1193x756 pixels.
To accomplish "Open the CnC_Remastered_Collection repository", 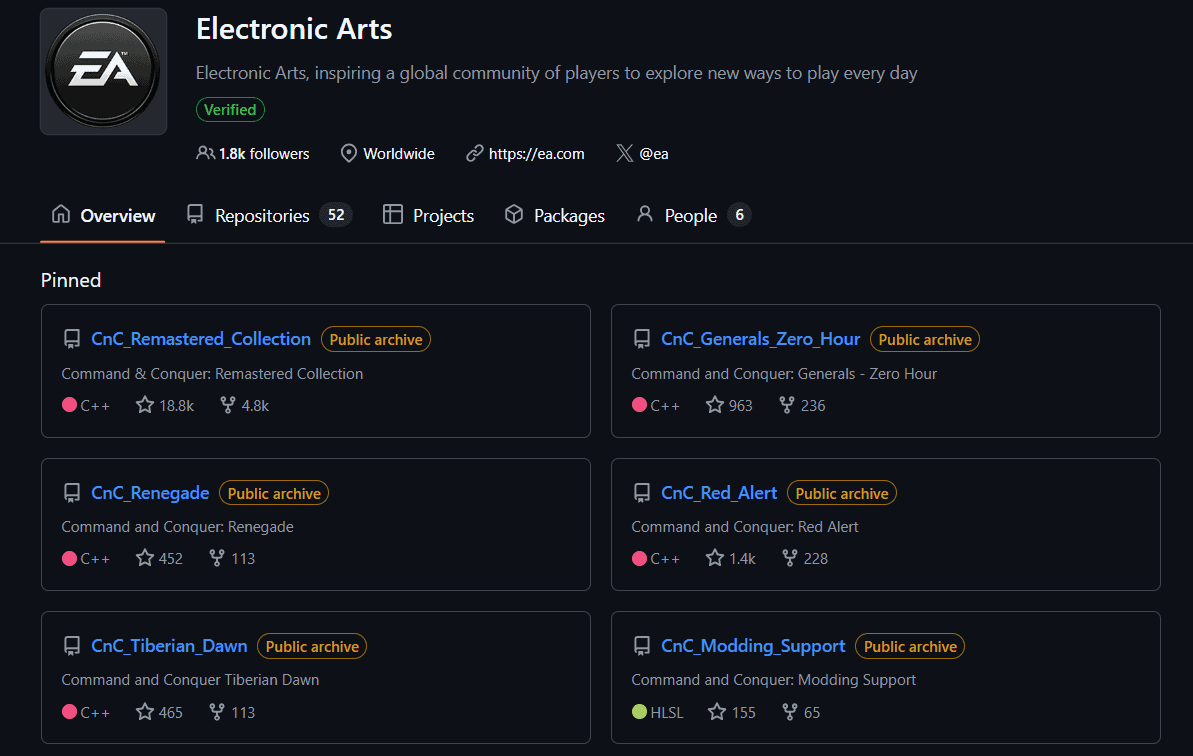I will point(201,339).
